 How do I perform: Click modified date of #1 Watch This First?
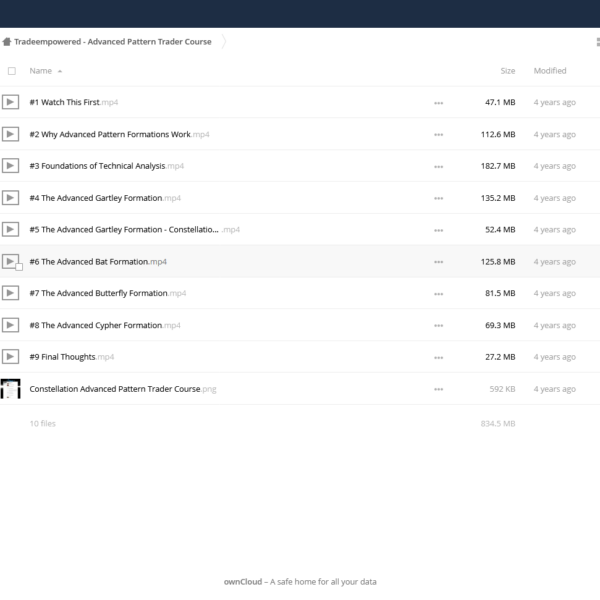pos(554,102)
